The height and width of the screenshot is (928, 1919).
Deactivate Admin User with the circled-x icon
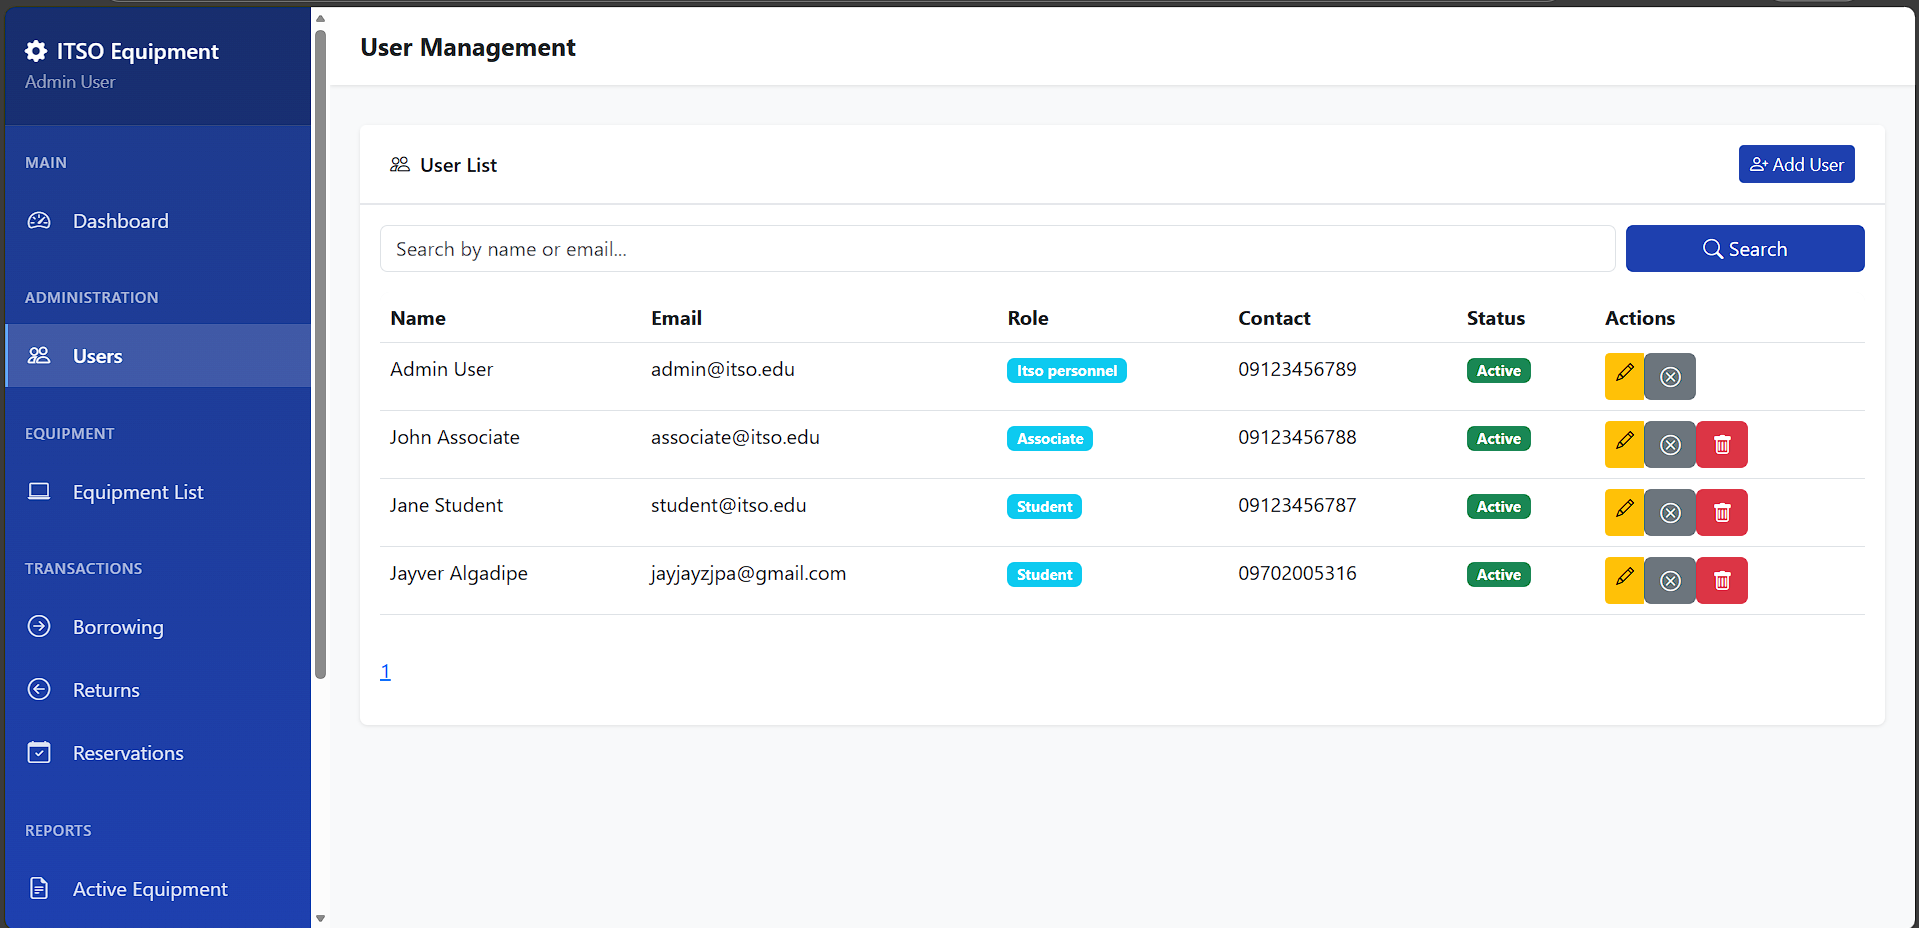click(1669, 376)
